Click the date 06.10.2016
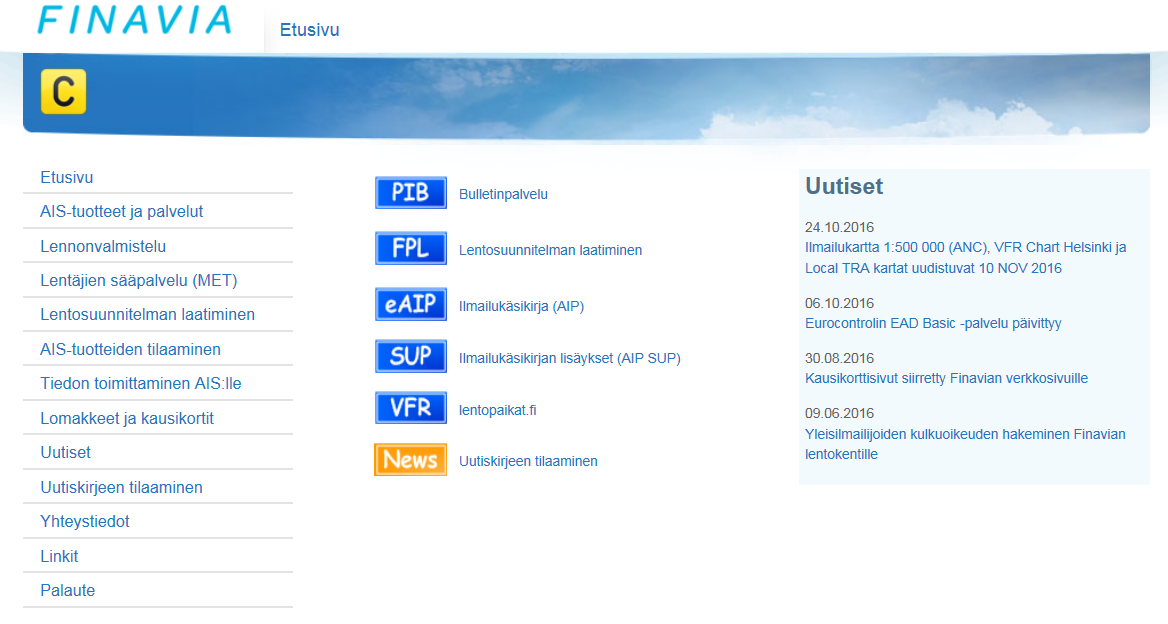The image size is (1168, 624). click(x=840, y=303)
